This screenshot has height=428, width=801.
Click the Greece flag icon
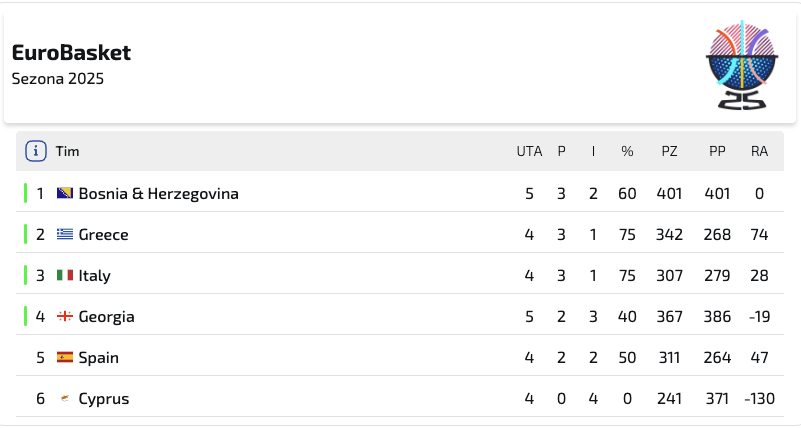point(65,234)
